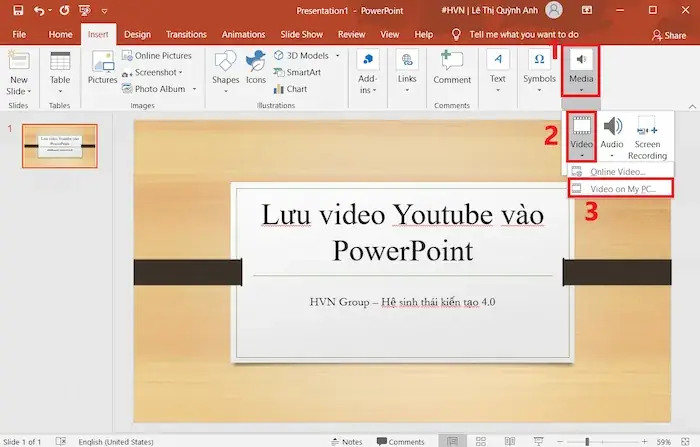This screenshot has height=447, width=700.
Task: Open the Text group dropdown
Action: pos(497,72)
